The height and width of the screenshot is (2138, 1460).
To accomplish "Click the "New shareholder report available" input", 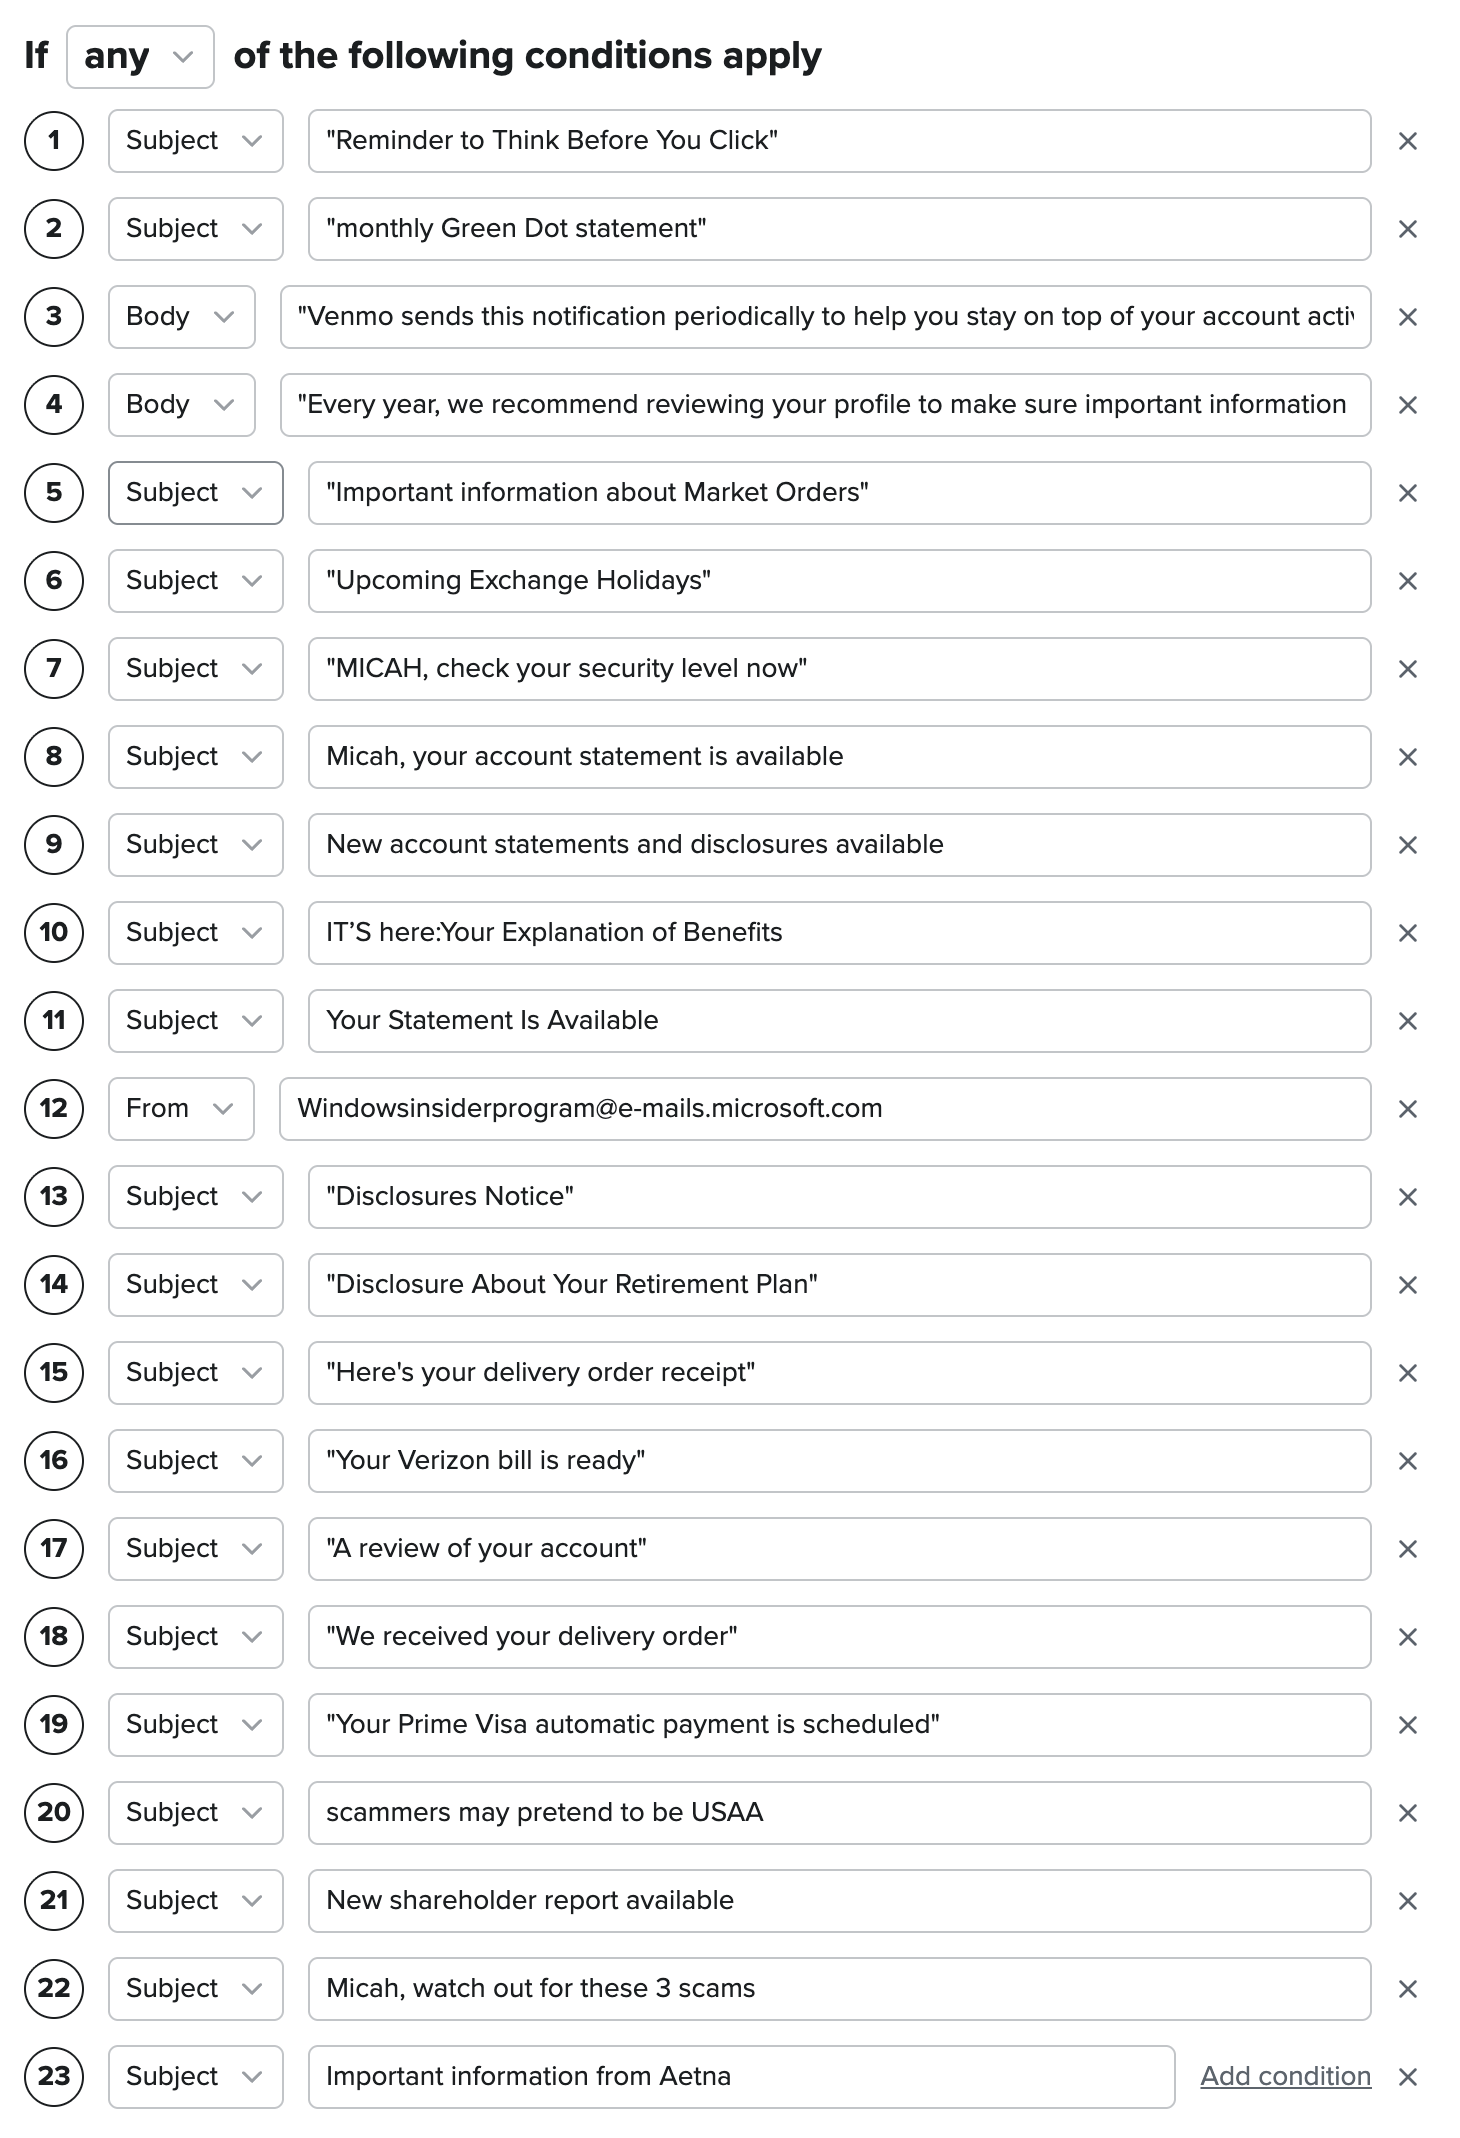I will (839, 1901).
